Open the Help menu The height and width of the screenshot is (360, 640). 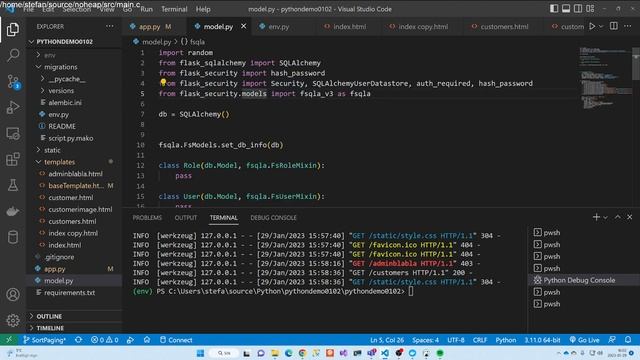pos(203,9)
